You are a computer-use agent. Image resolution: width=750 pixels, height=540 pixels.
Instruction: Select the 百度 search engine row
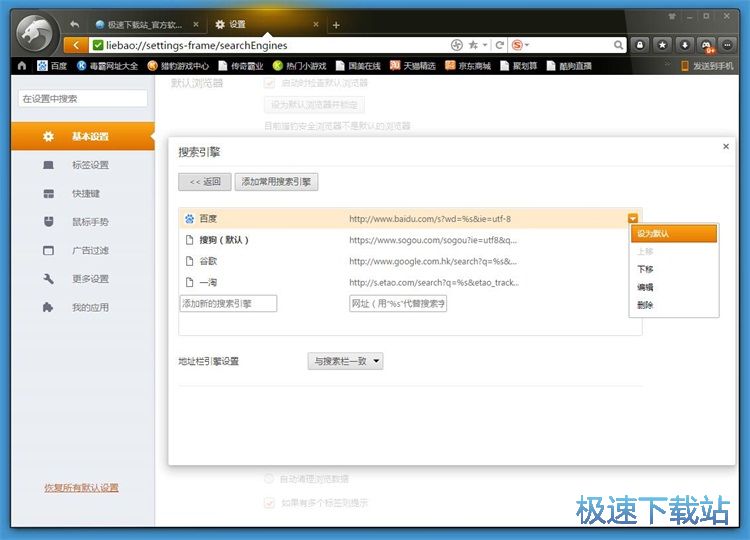(x=410, y=219)
